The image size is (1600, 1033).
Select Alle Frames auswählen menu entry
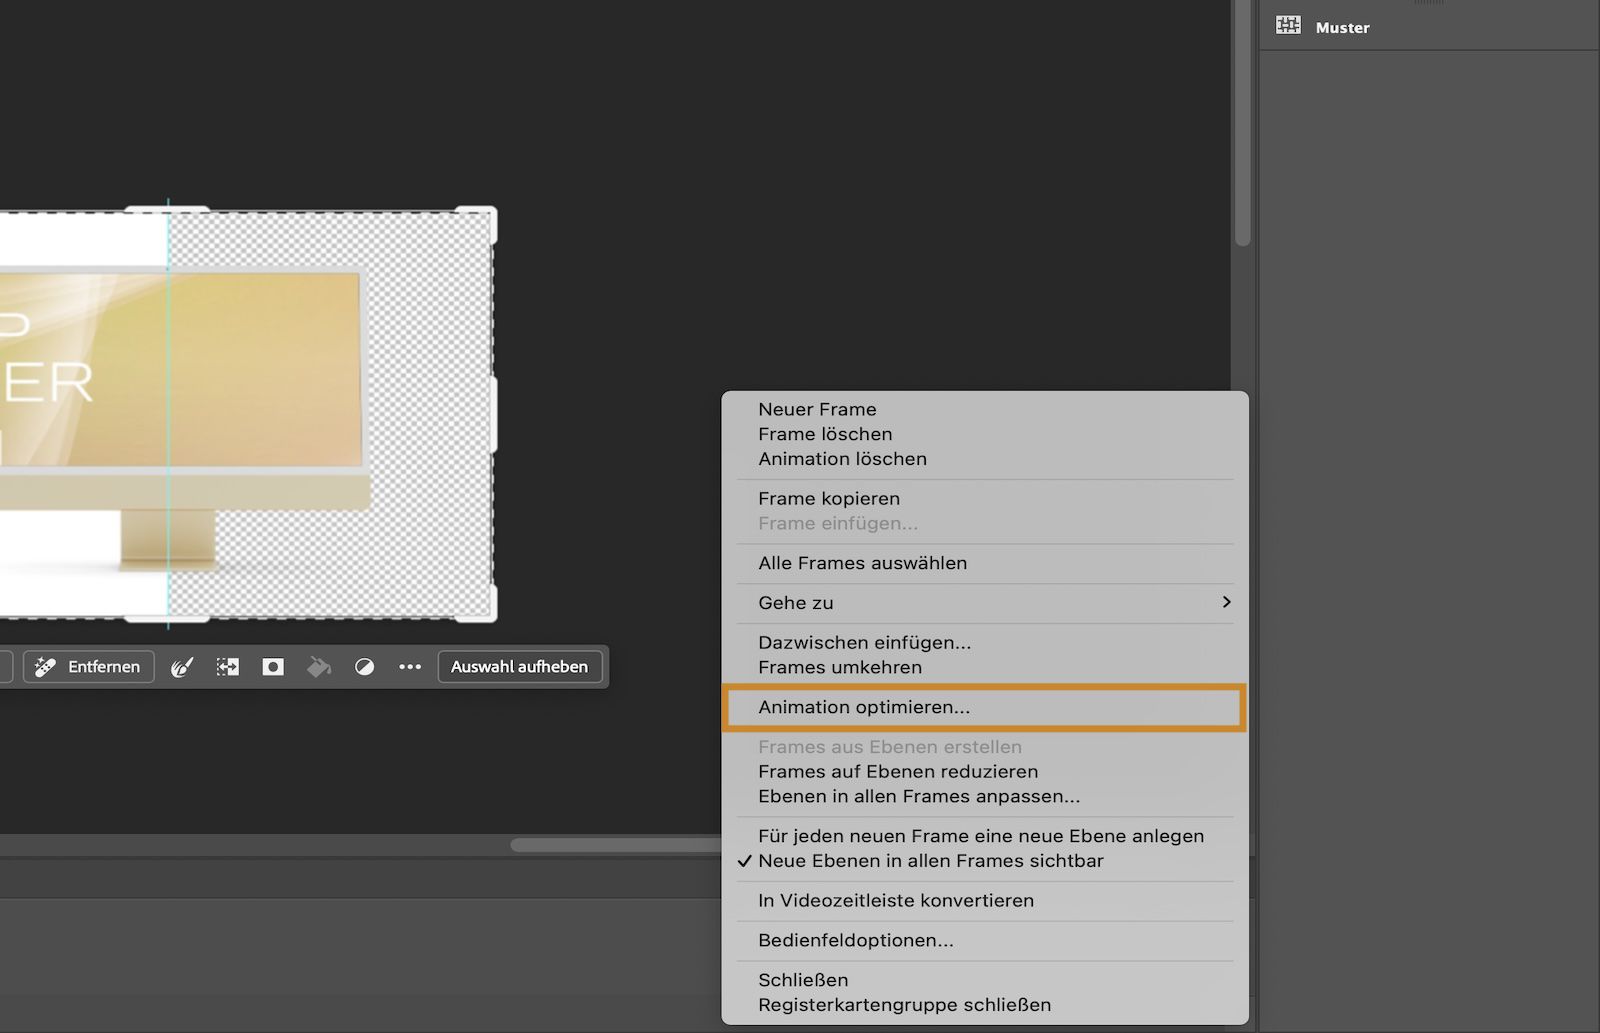[x=862, y=562]
